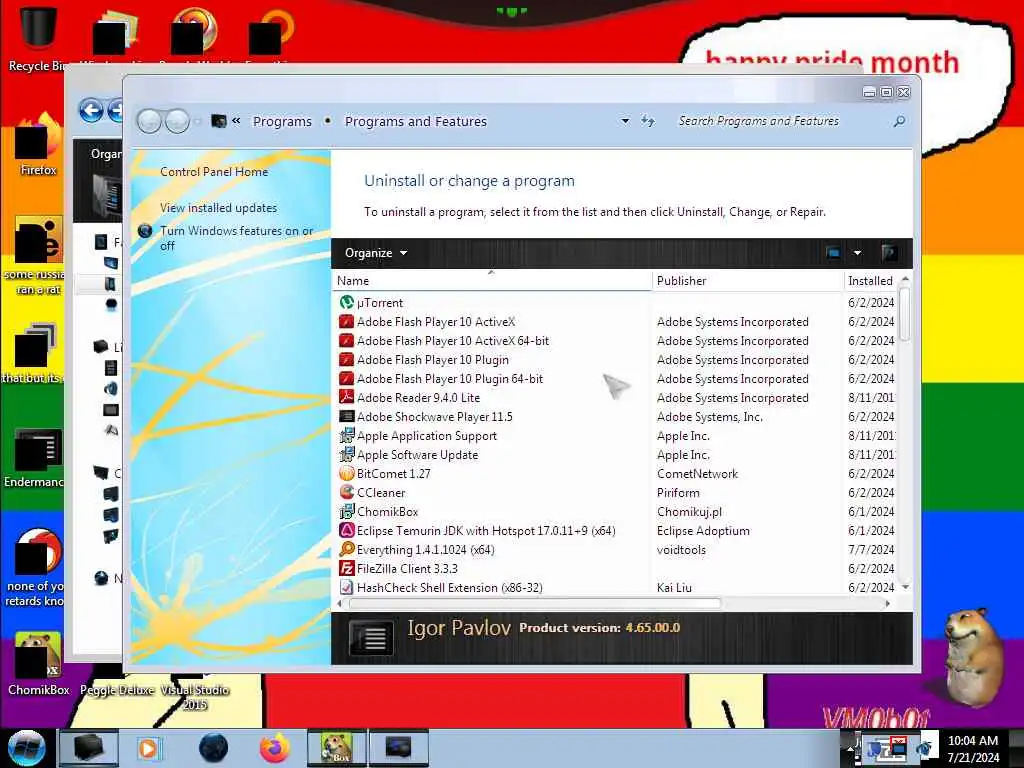Click the search magnifier icon

[899, 121]
